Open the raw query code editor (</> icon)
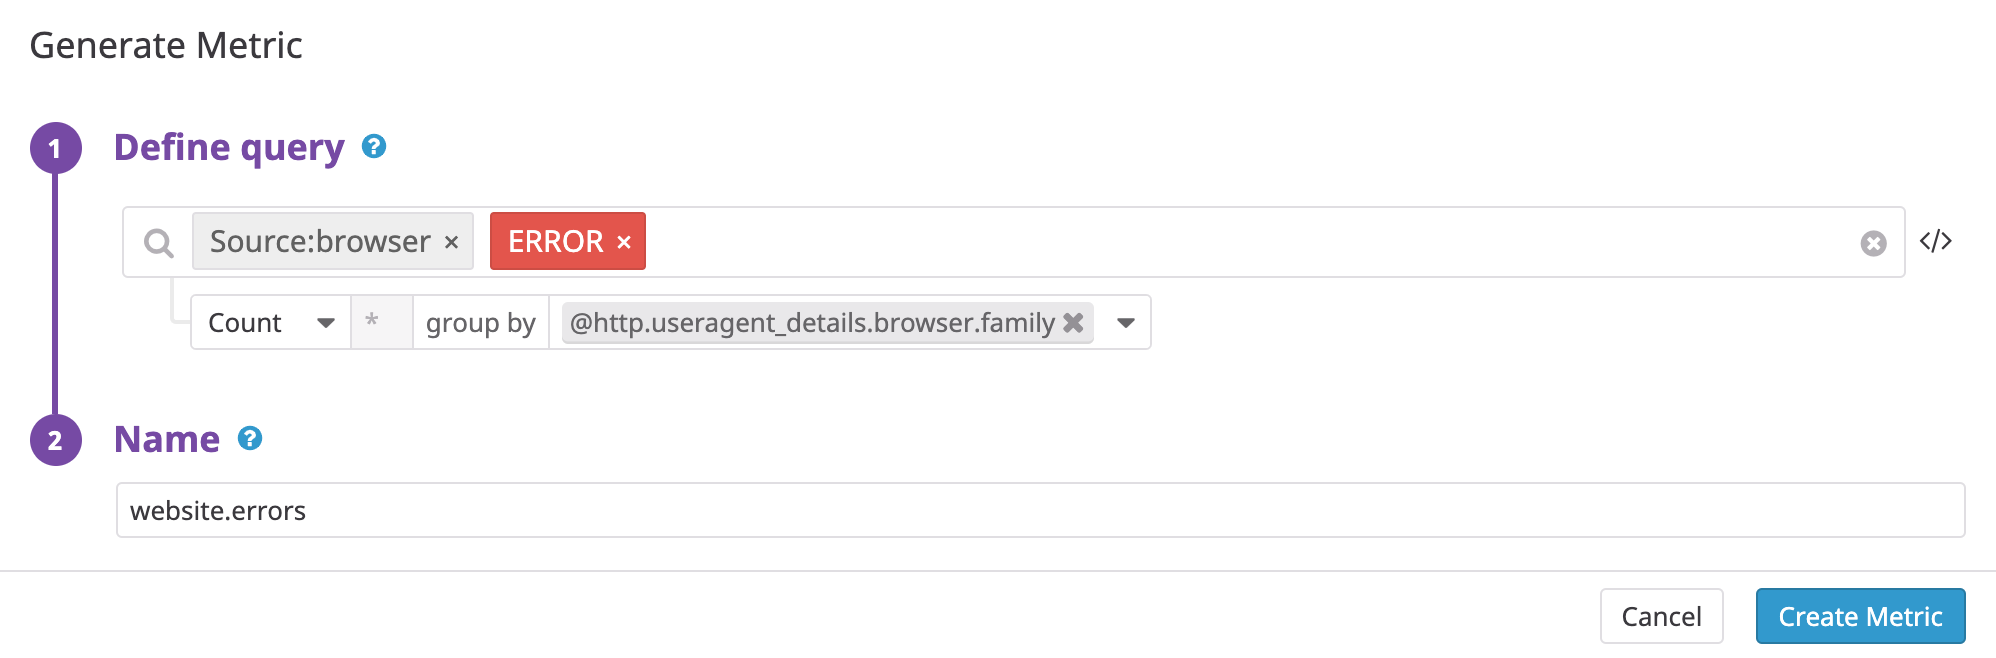 [1937, 240]
